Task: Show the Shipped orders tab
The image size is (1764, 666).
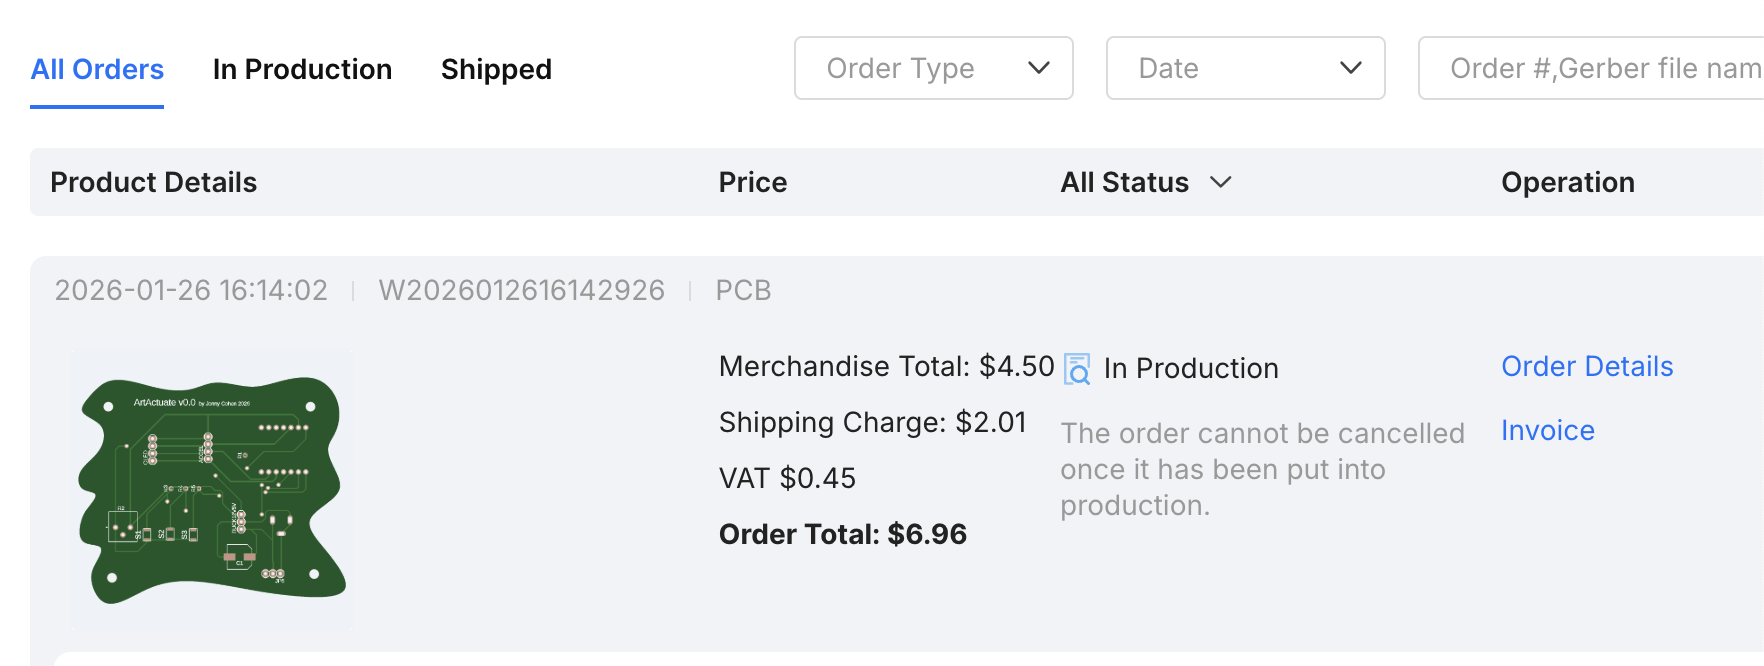Action: [x=496, y=69]
